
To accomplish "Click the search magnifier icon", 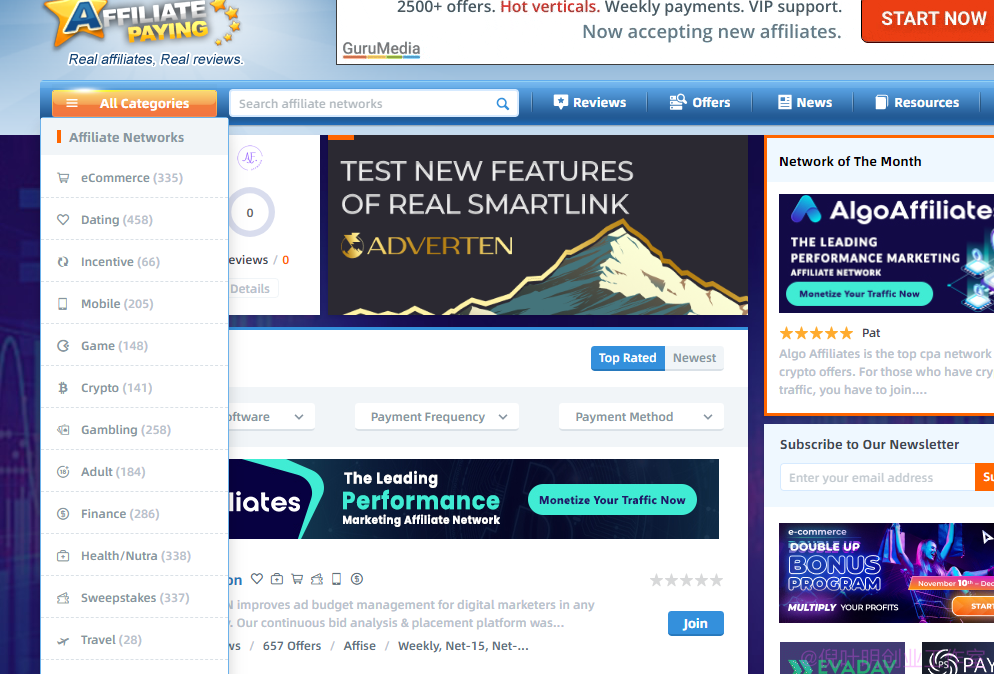I will click(x=503, y=104).
